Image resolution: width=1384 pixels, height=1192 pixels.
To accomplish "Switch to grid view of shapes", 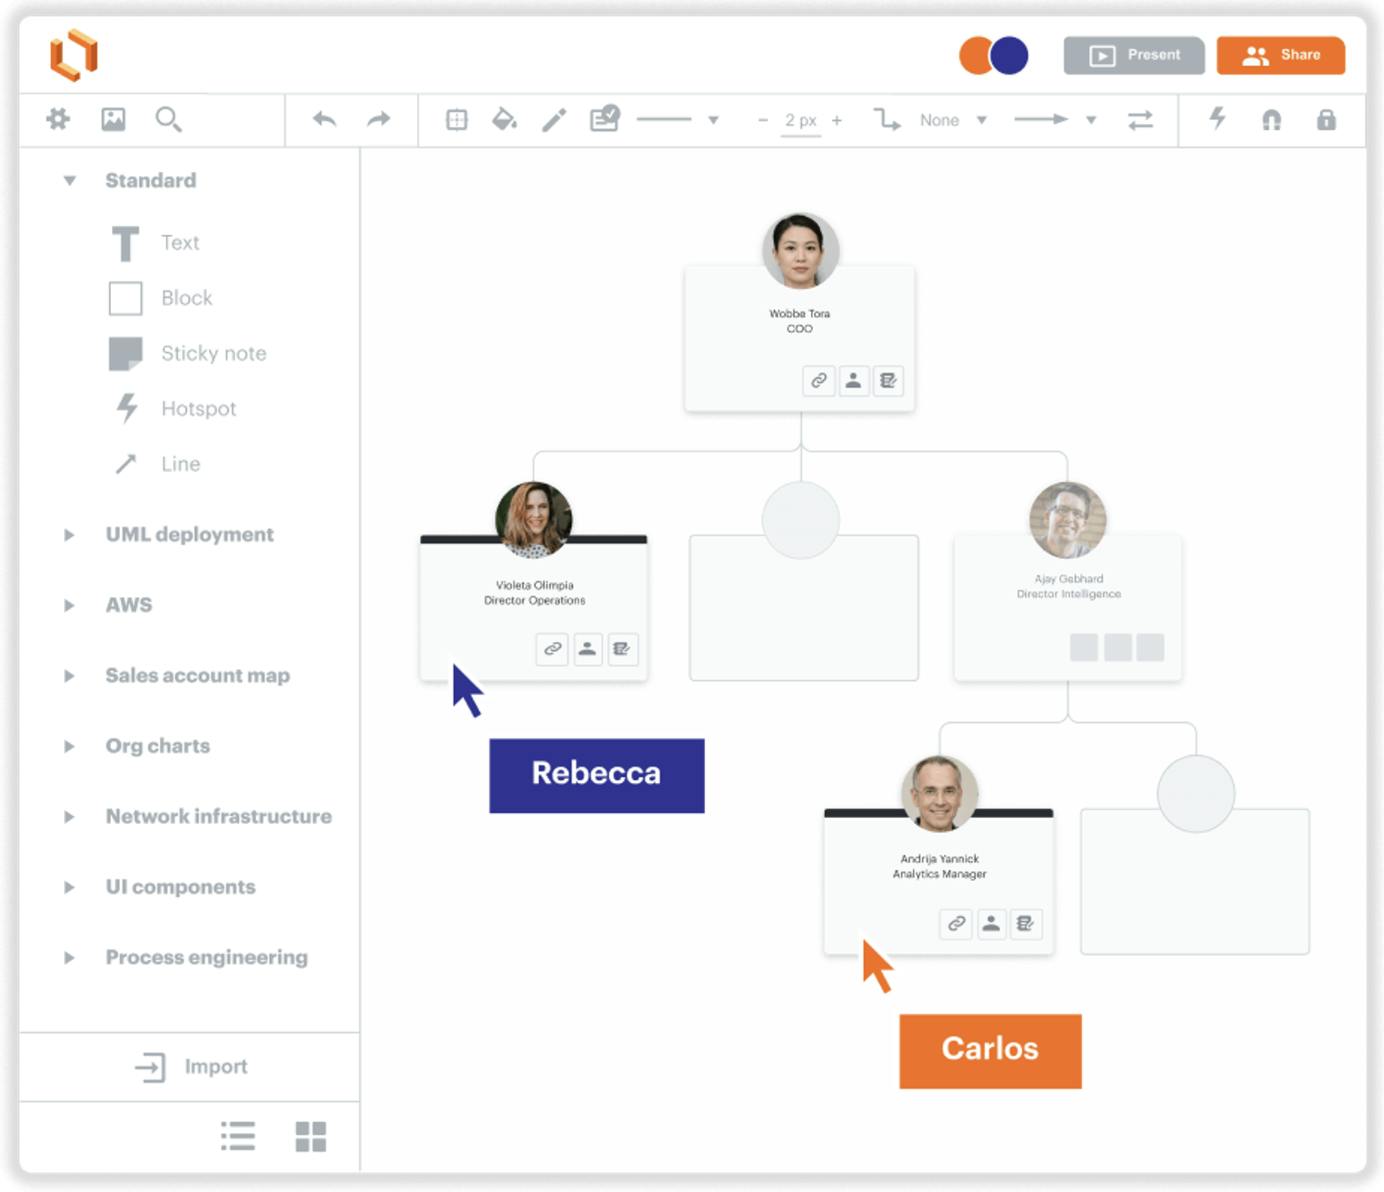I will coord(310,1136).
